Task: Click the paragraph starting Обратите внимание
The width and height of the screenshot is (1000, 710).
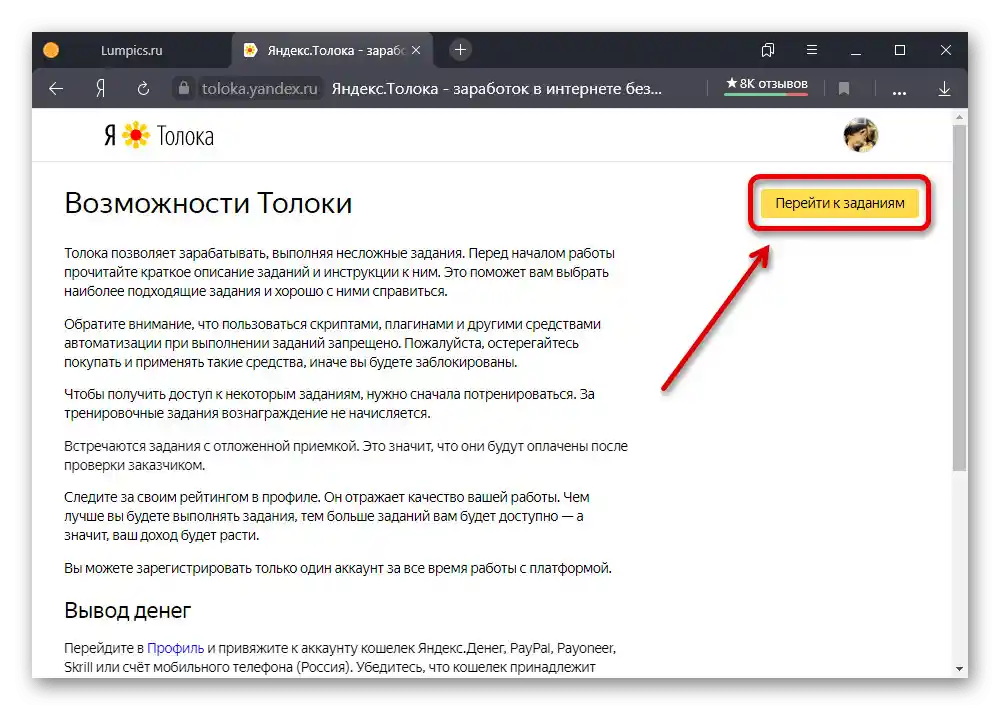Action: click(x=332, y=343)
